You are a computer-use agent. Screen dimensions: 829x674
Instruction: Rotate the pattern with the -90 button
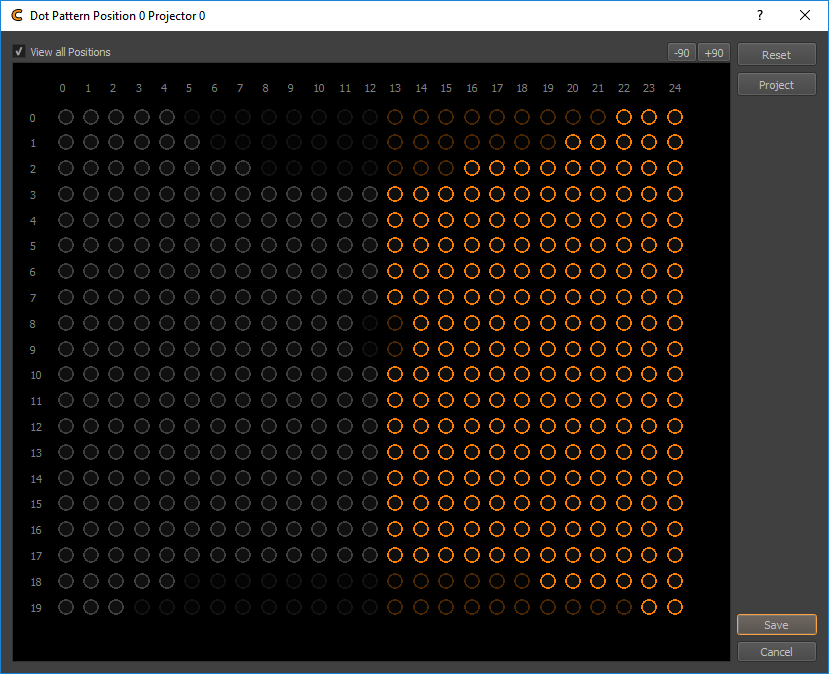point(681,53)
